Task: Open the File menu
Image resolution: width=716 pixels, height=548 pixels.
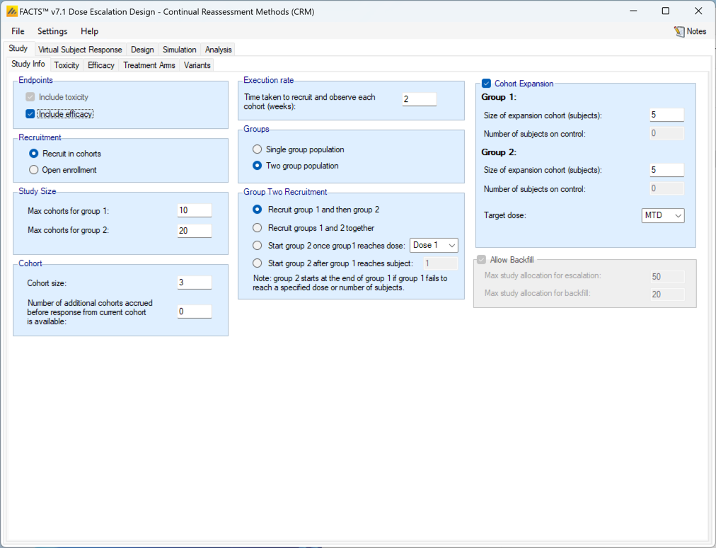Action: coord(18,31)
